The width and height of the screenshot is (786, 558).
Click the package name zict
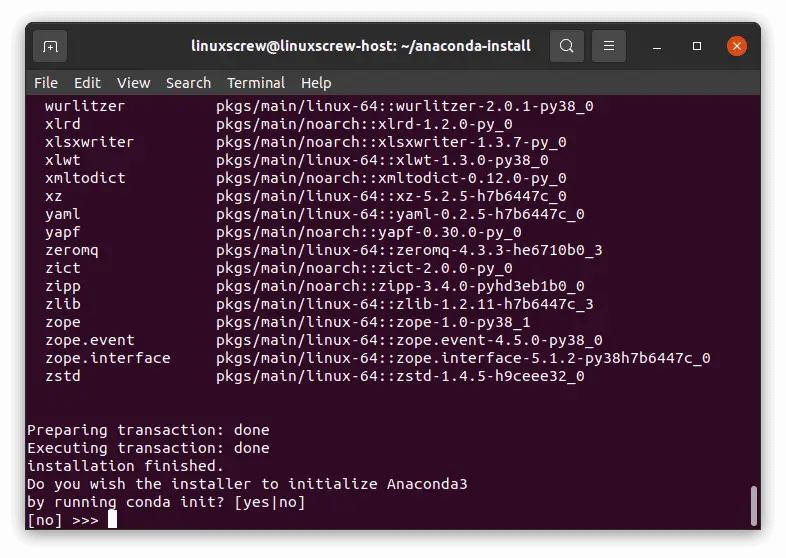(x=63, y=268)
